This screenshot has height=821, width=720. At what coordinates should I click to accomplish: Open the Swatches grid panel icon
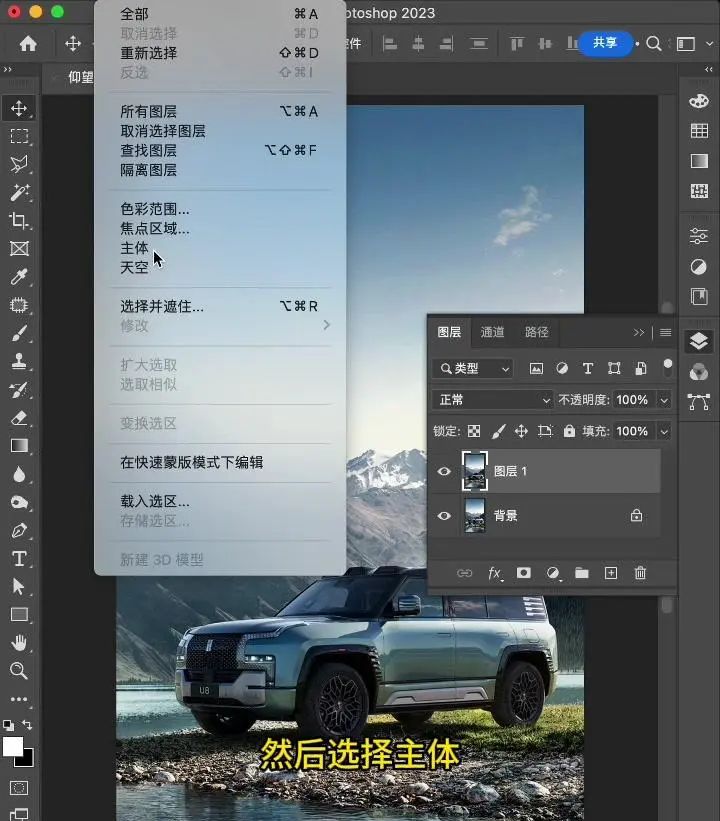[699, 131]
